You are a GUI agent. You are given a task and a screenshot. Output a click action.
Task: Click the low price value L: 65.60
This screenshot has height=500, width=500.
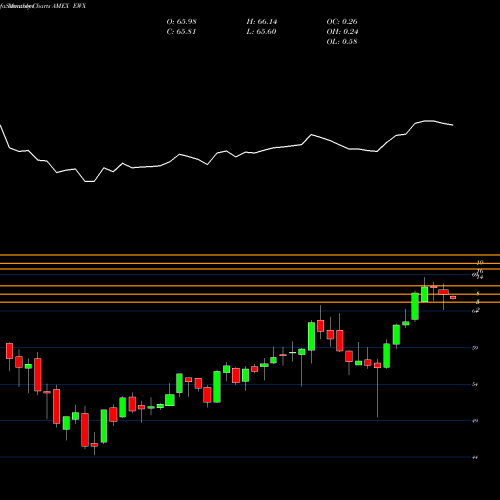[x=261, y=32]
